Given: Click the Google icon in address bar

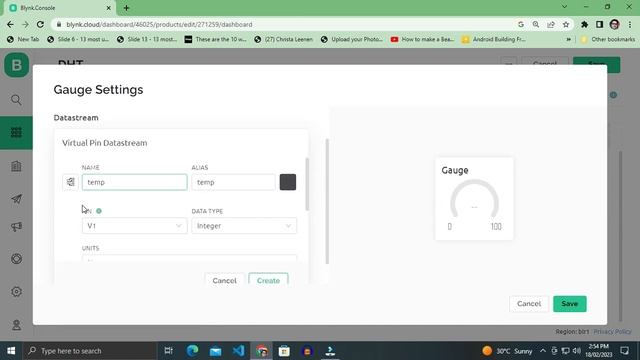Looking at the screenshot, I should pos(521,24).
